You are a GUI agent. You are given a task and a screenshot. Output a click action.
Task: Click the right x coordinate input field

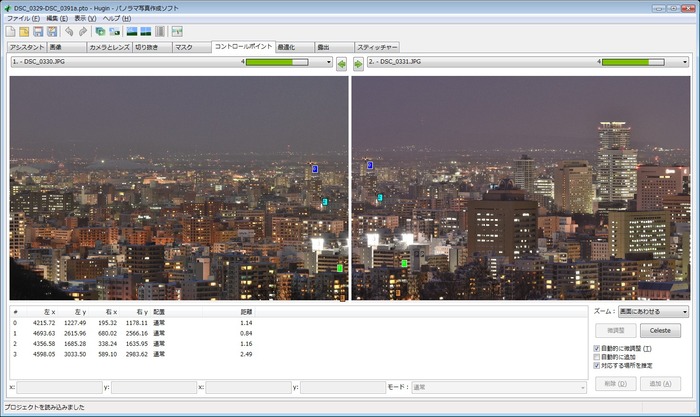point(249,387)
